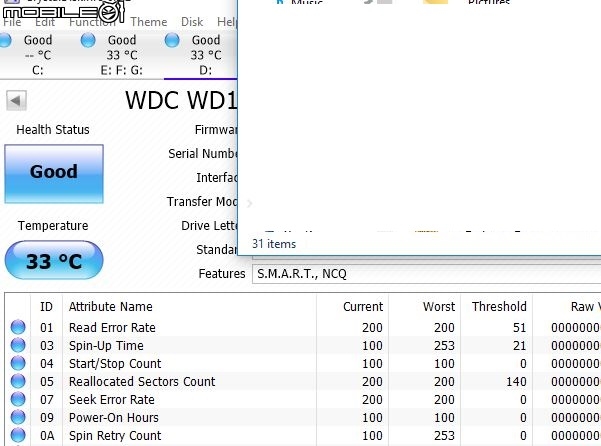The width and height of the screenshot is (601, 446).
Task: Select the Seek Error Rate attribute name
Action: (112, 400)
